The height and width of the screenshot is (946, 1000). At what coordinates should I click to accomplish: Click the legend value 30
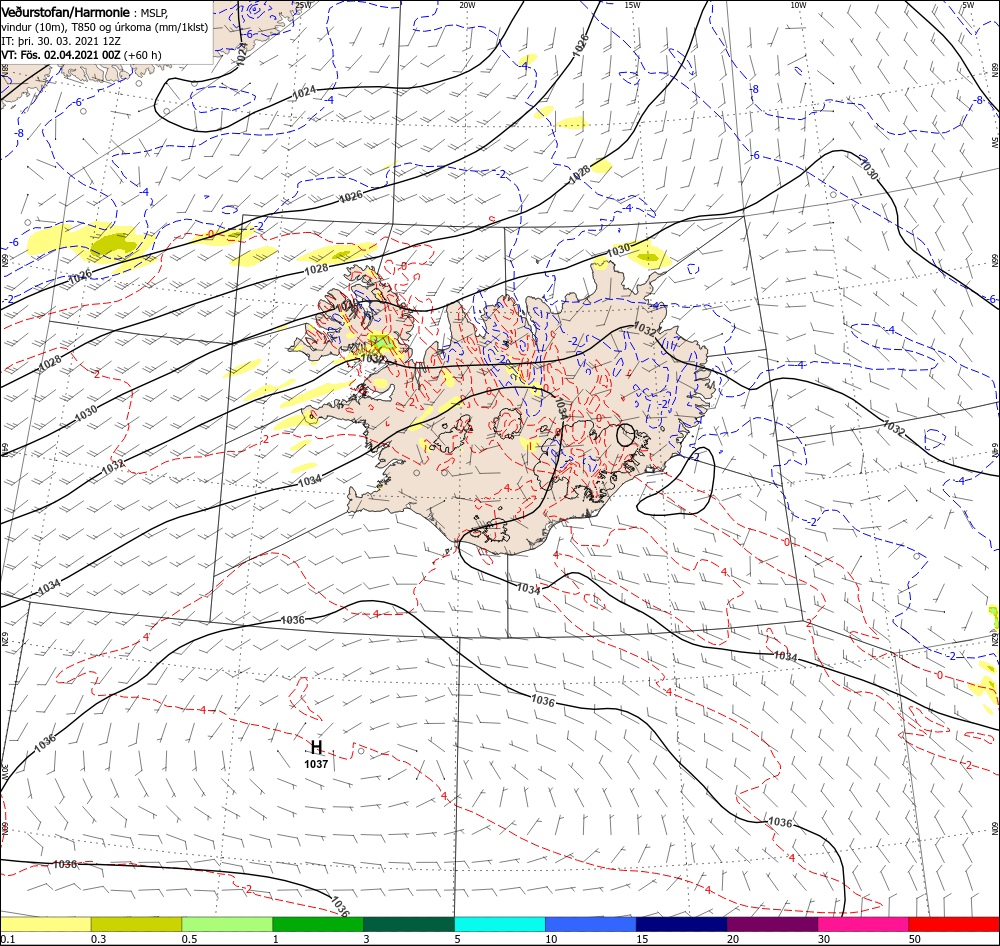pyautogui.click(x=825, y=939)
